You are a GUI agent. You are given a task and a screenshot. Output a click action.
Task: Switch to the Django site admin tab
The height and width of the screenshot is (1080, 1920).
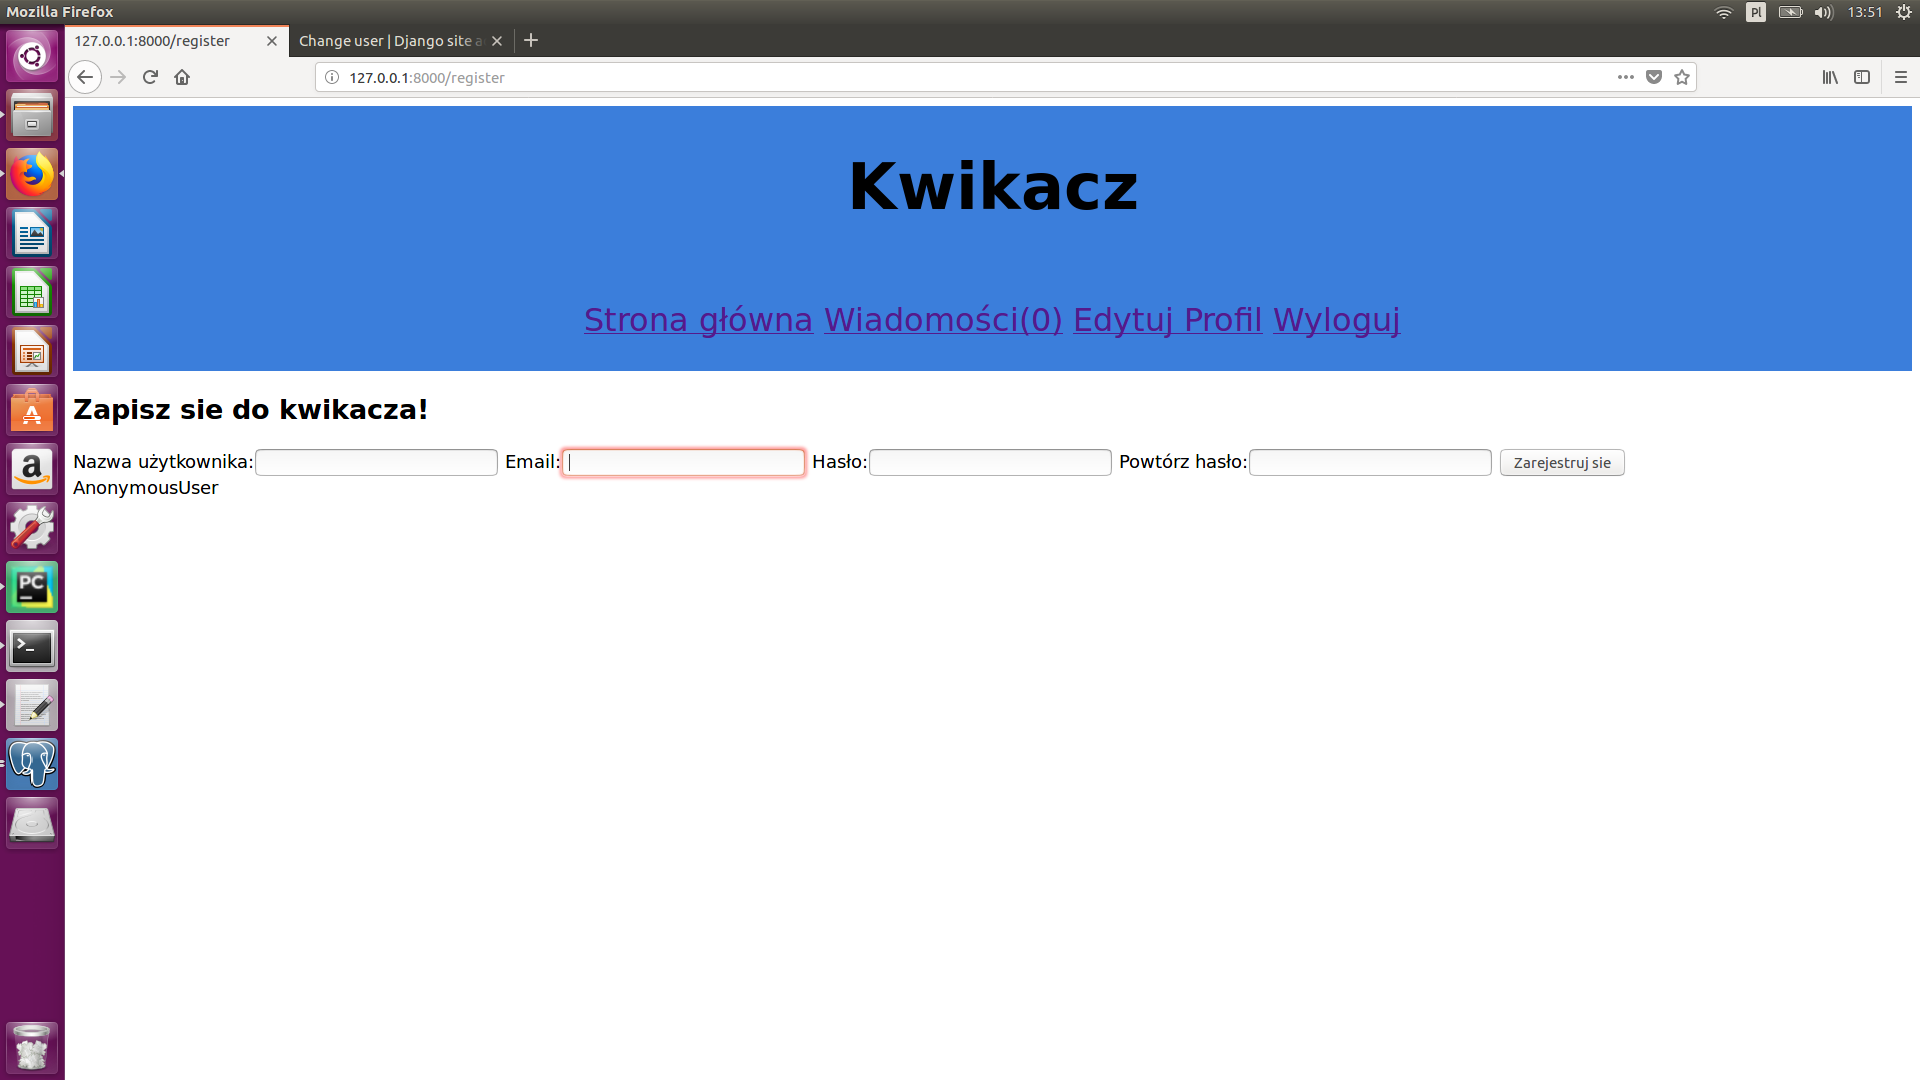coord(390,41)
